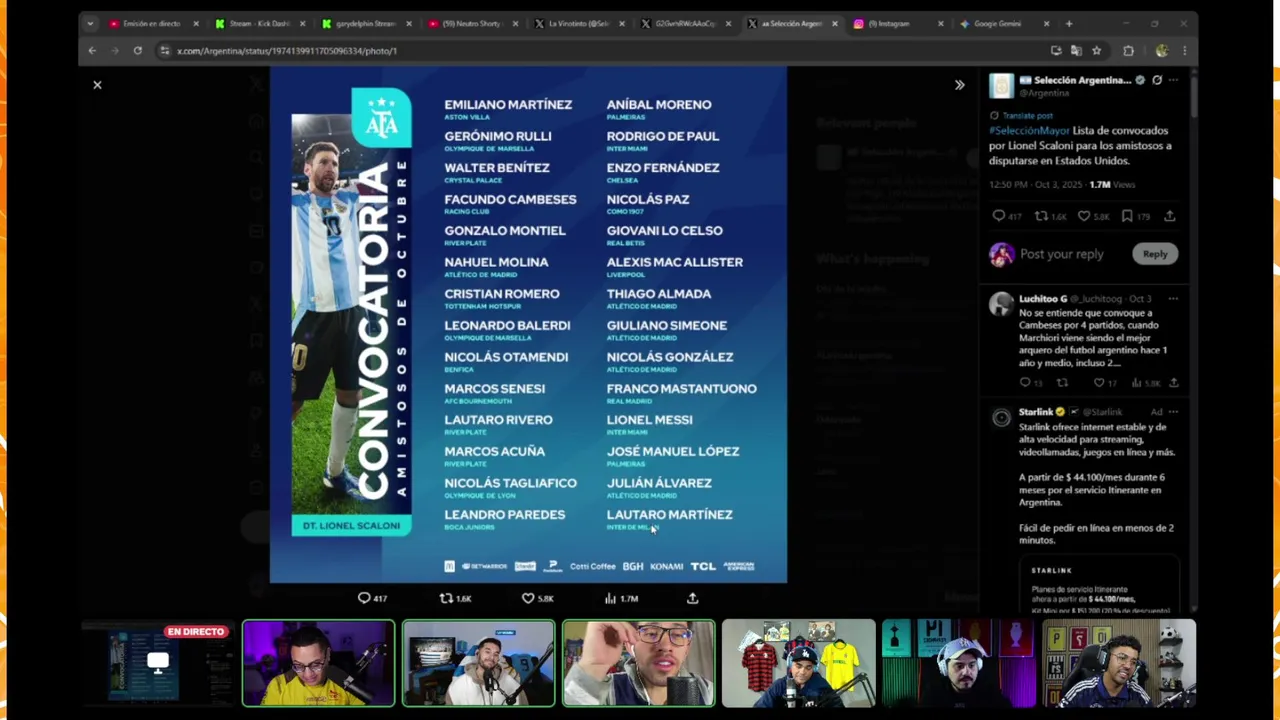The image size is (1280, 720).
Task: Switch to the Stream - Kick Dashboard tab
Action: tap(258, 23)
